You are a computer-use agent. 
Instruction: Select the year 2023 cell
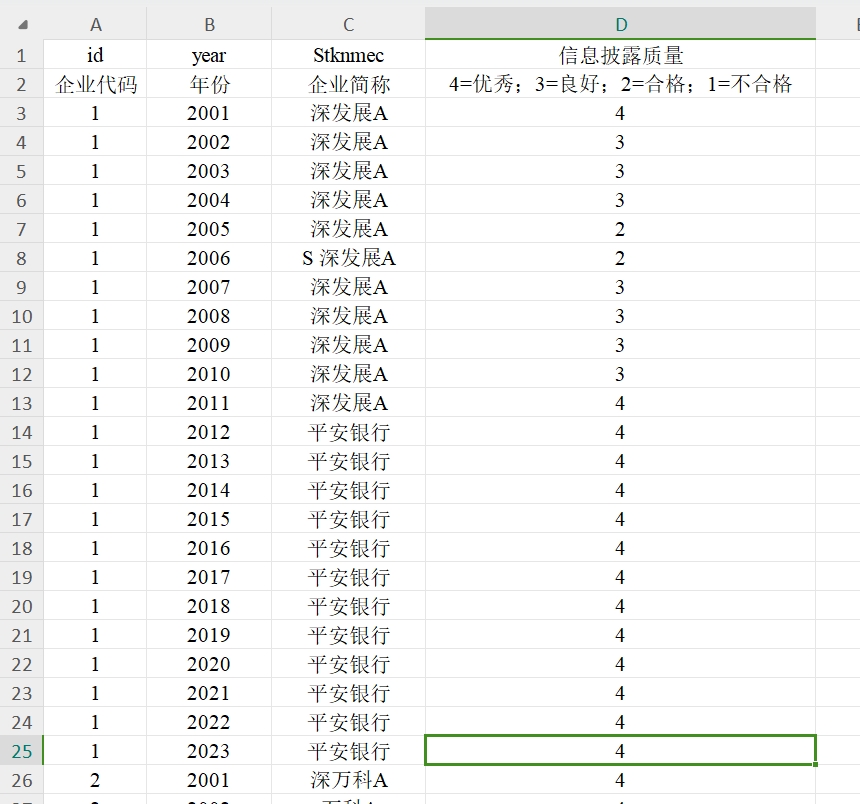click(209, 751)
